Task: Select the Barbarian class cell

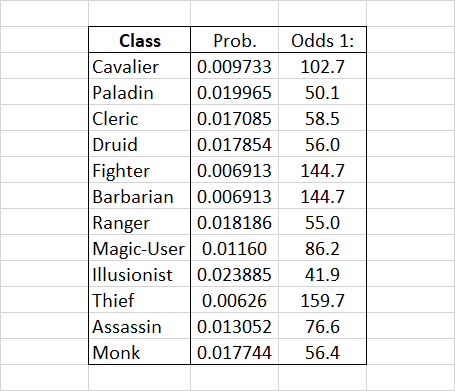Action: click(140, 196)
